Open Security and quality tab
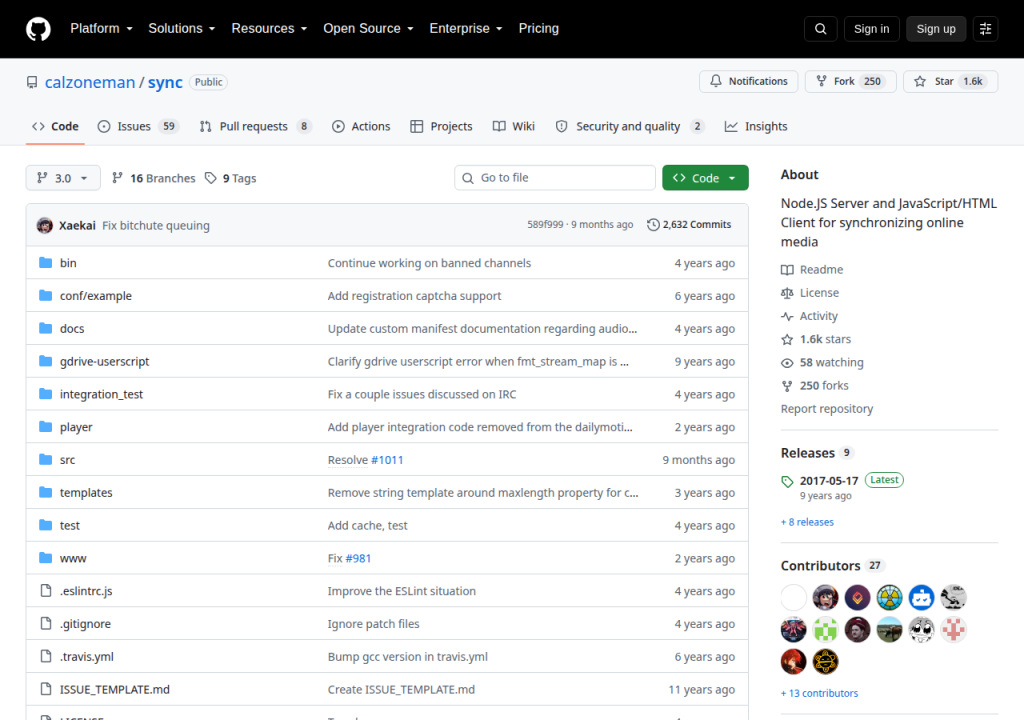 pyautogui.click(x=630, y=126)
